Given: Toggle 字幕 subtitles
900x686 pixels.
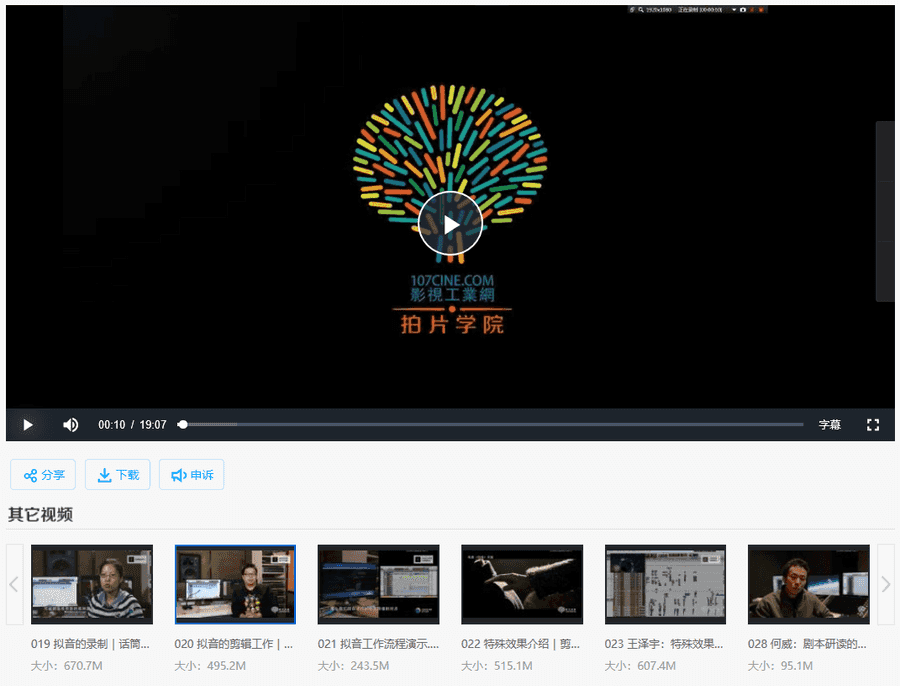Looking at the screenshot, I should pos(829,425).
